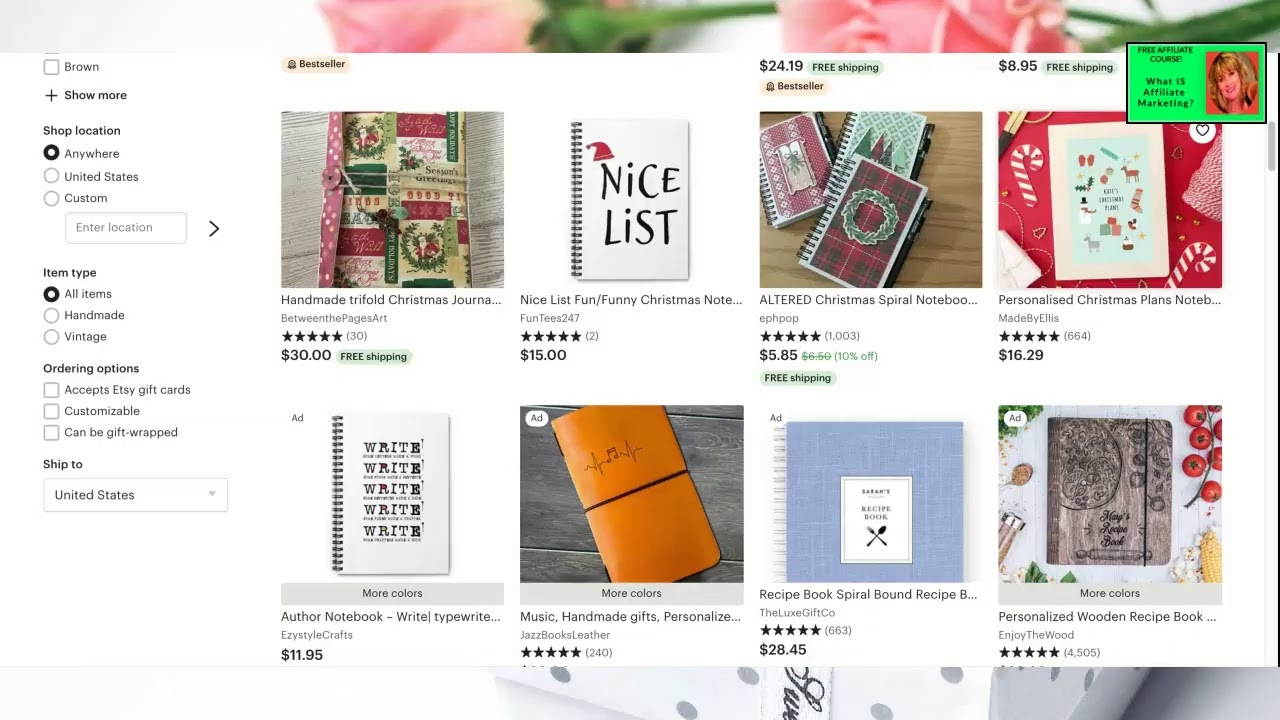Choose Handmade item type

51,315
